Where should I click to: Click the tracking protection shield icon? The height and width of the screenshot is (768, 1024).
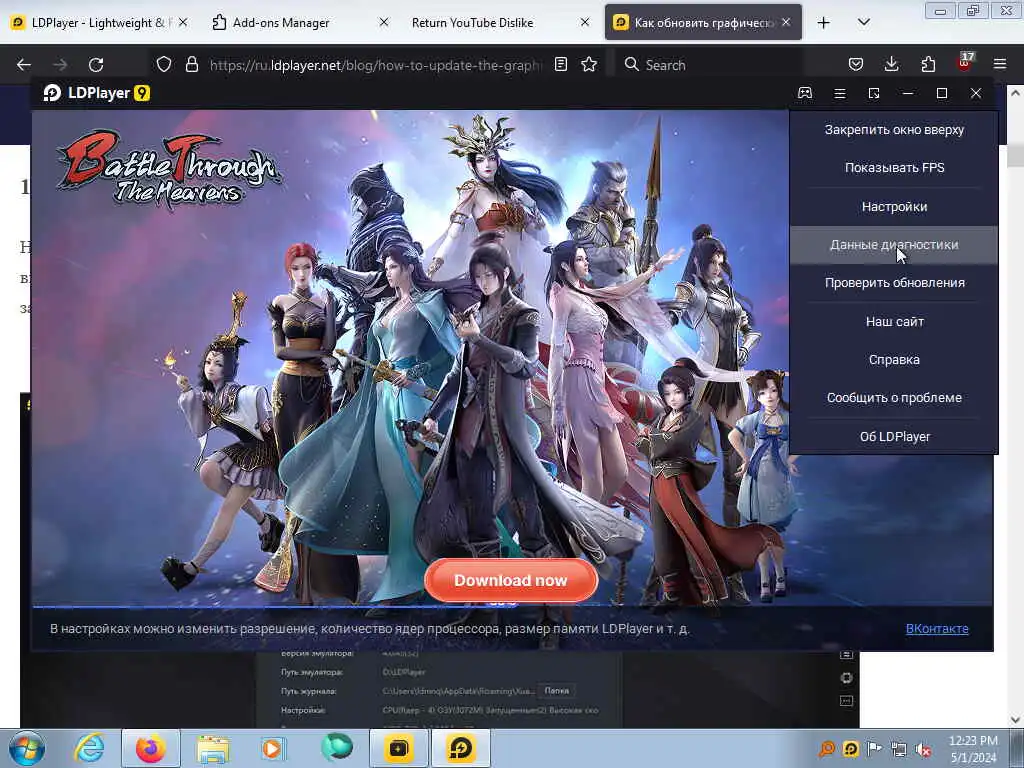[164, 65]
